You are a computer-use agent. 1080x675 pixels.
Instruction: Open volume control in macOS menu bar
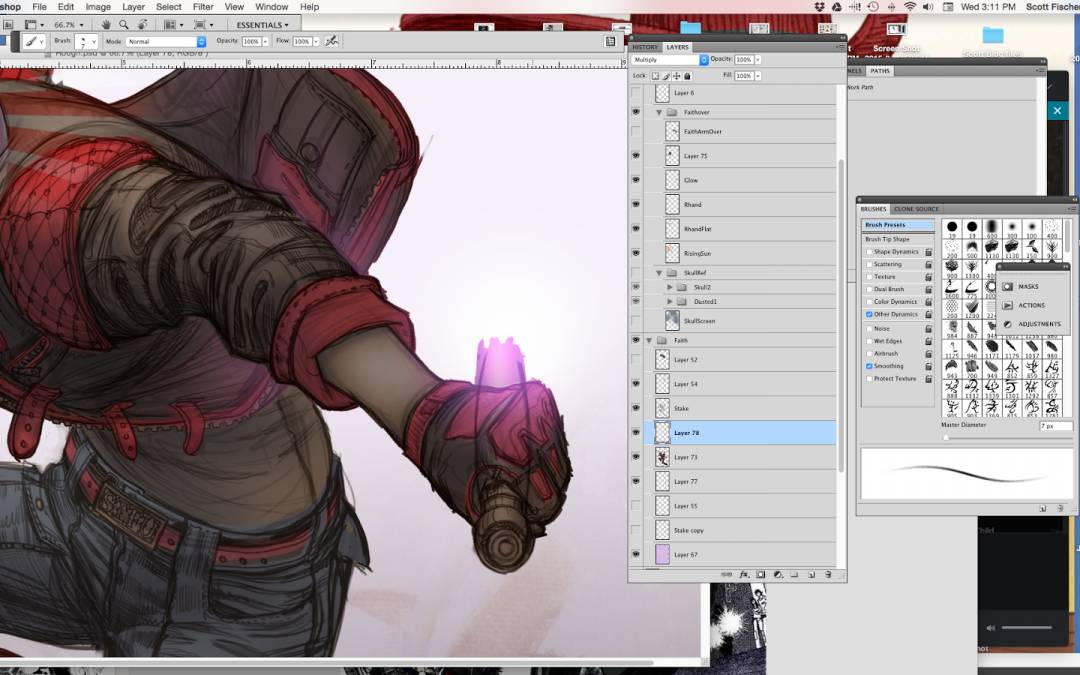928,7
